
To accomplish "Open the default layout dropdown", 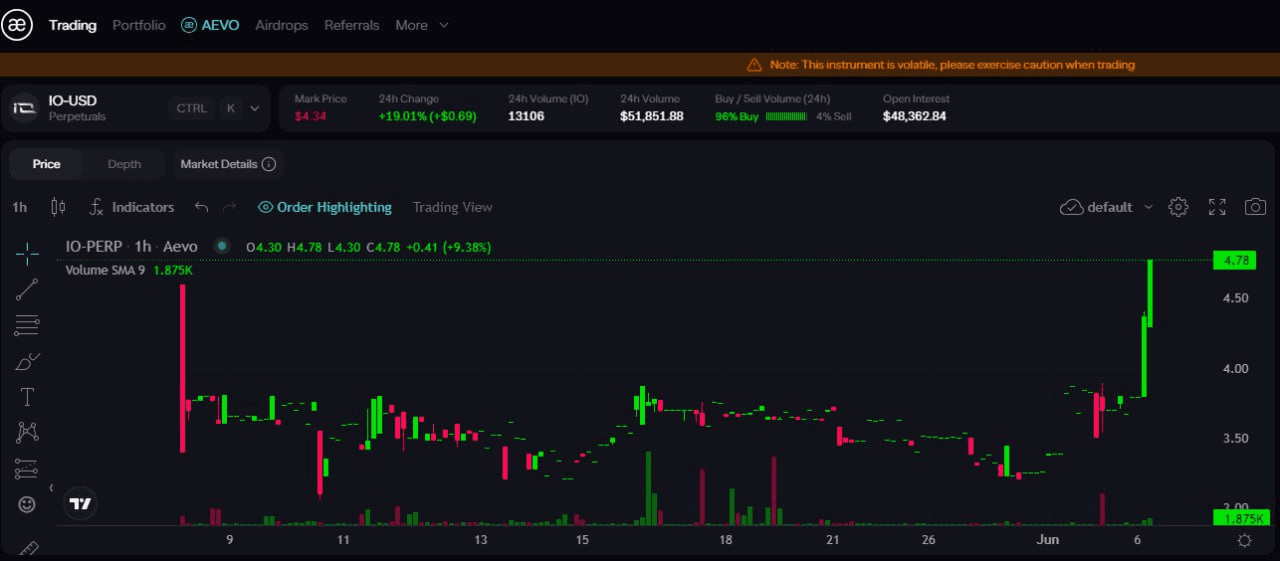I will (1106, 207).
